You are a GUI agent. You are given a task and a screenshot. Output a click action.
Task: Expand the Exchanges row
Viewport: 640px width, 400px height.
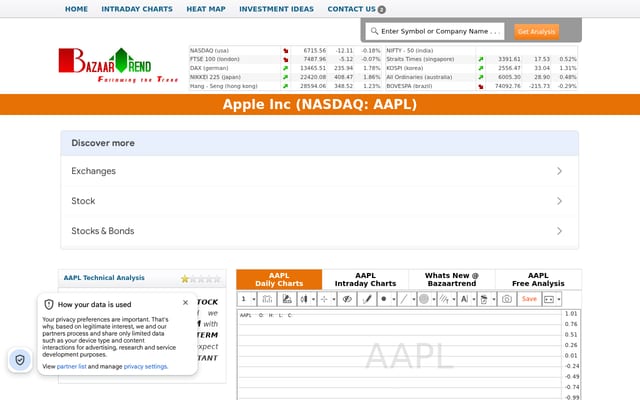(x=320, y=171)
